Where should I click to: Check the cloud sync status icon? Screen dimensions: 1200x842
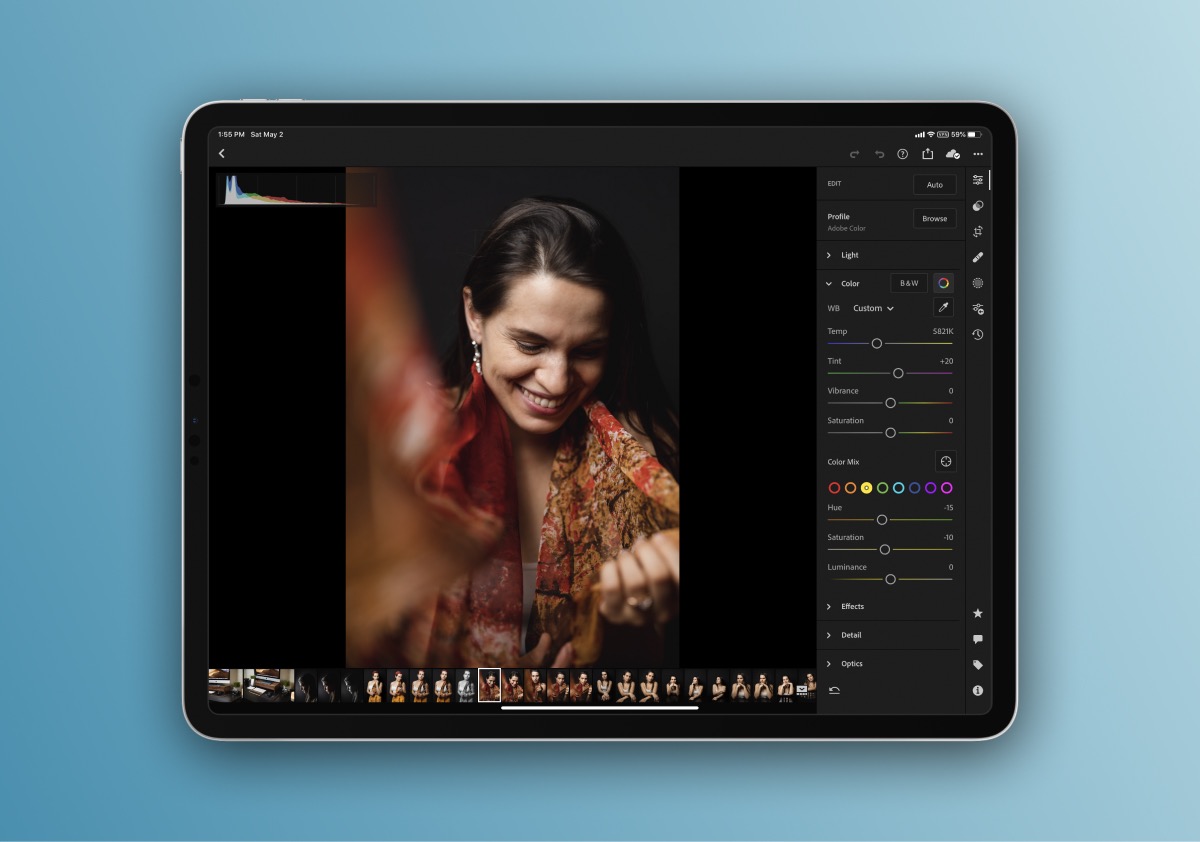tap(952, 154)
